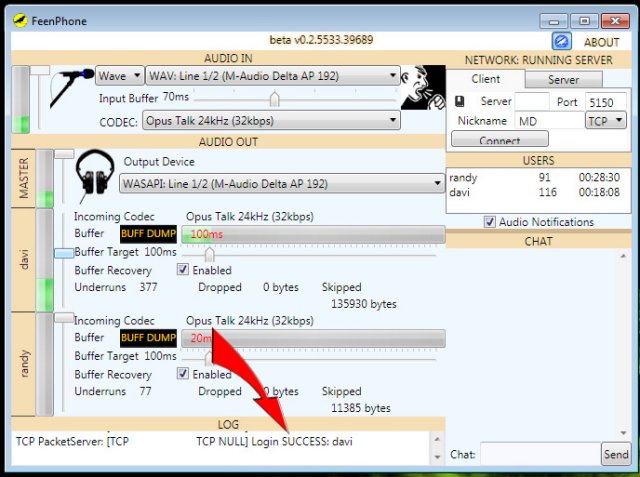Click the shouting man push-to-talk image
The height and width of the screenshot is (477, 640).
(x=423, y=87)
